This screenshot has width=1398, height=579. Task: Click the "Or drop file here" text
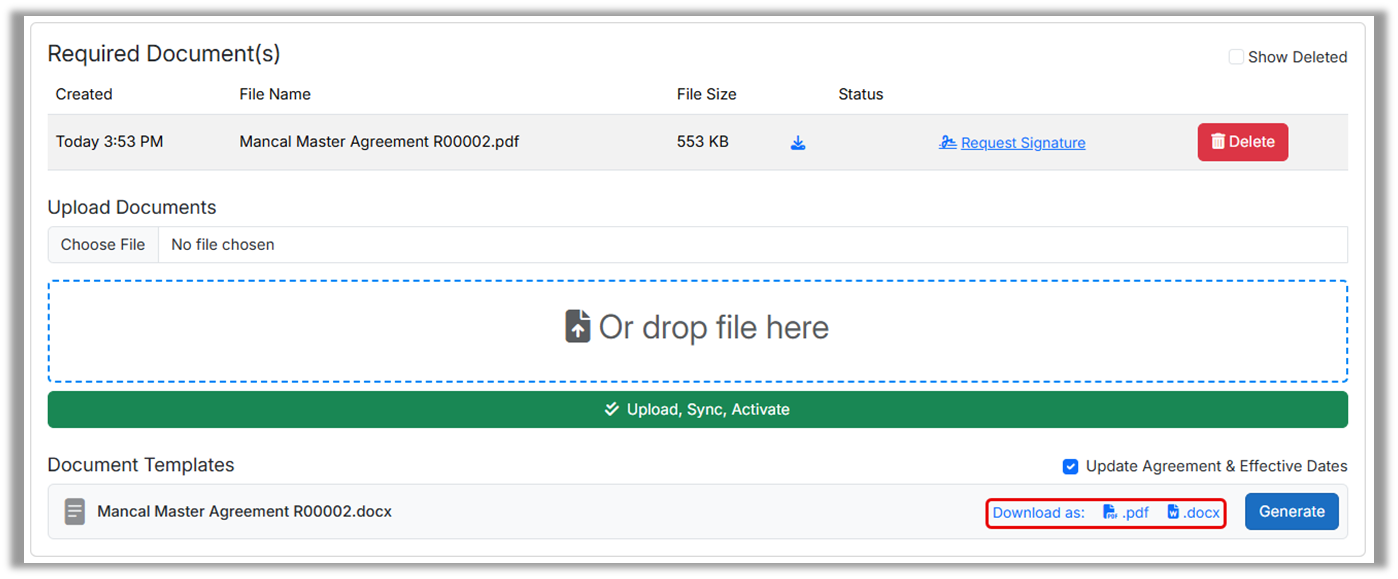[714, 327]
